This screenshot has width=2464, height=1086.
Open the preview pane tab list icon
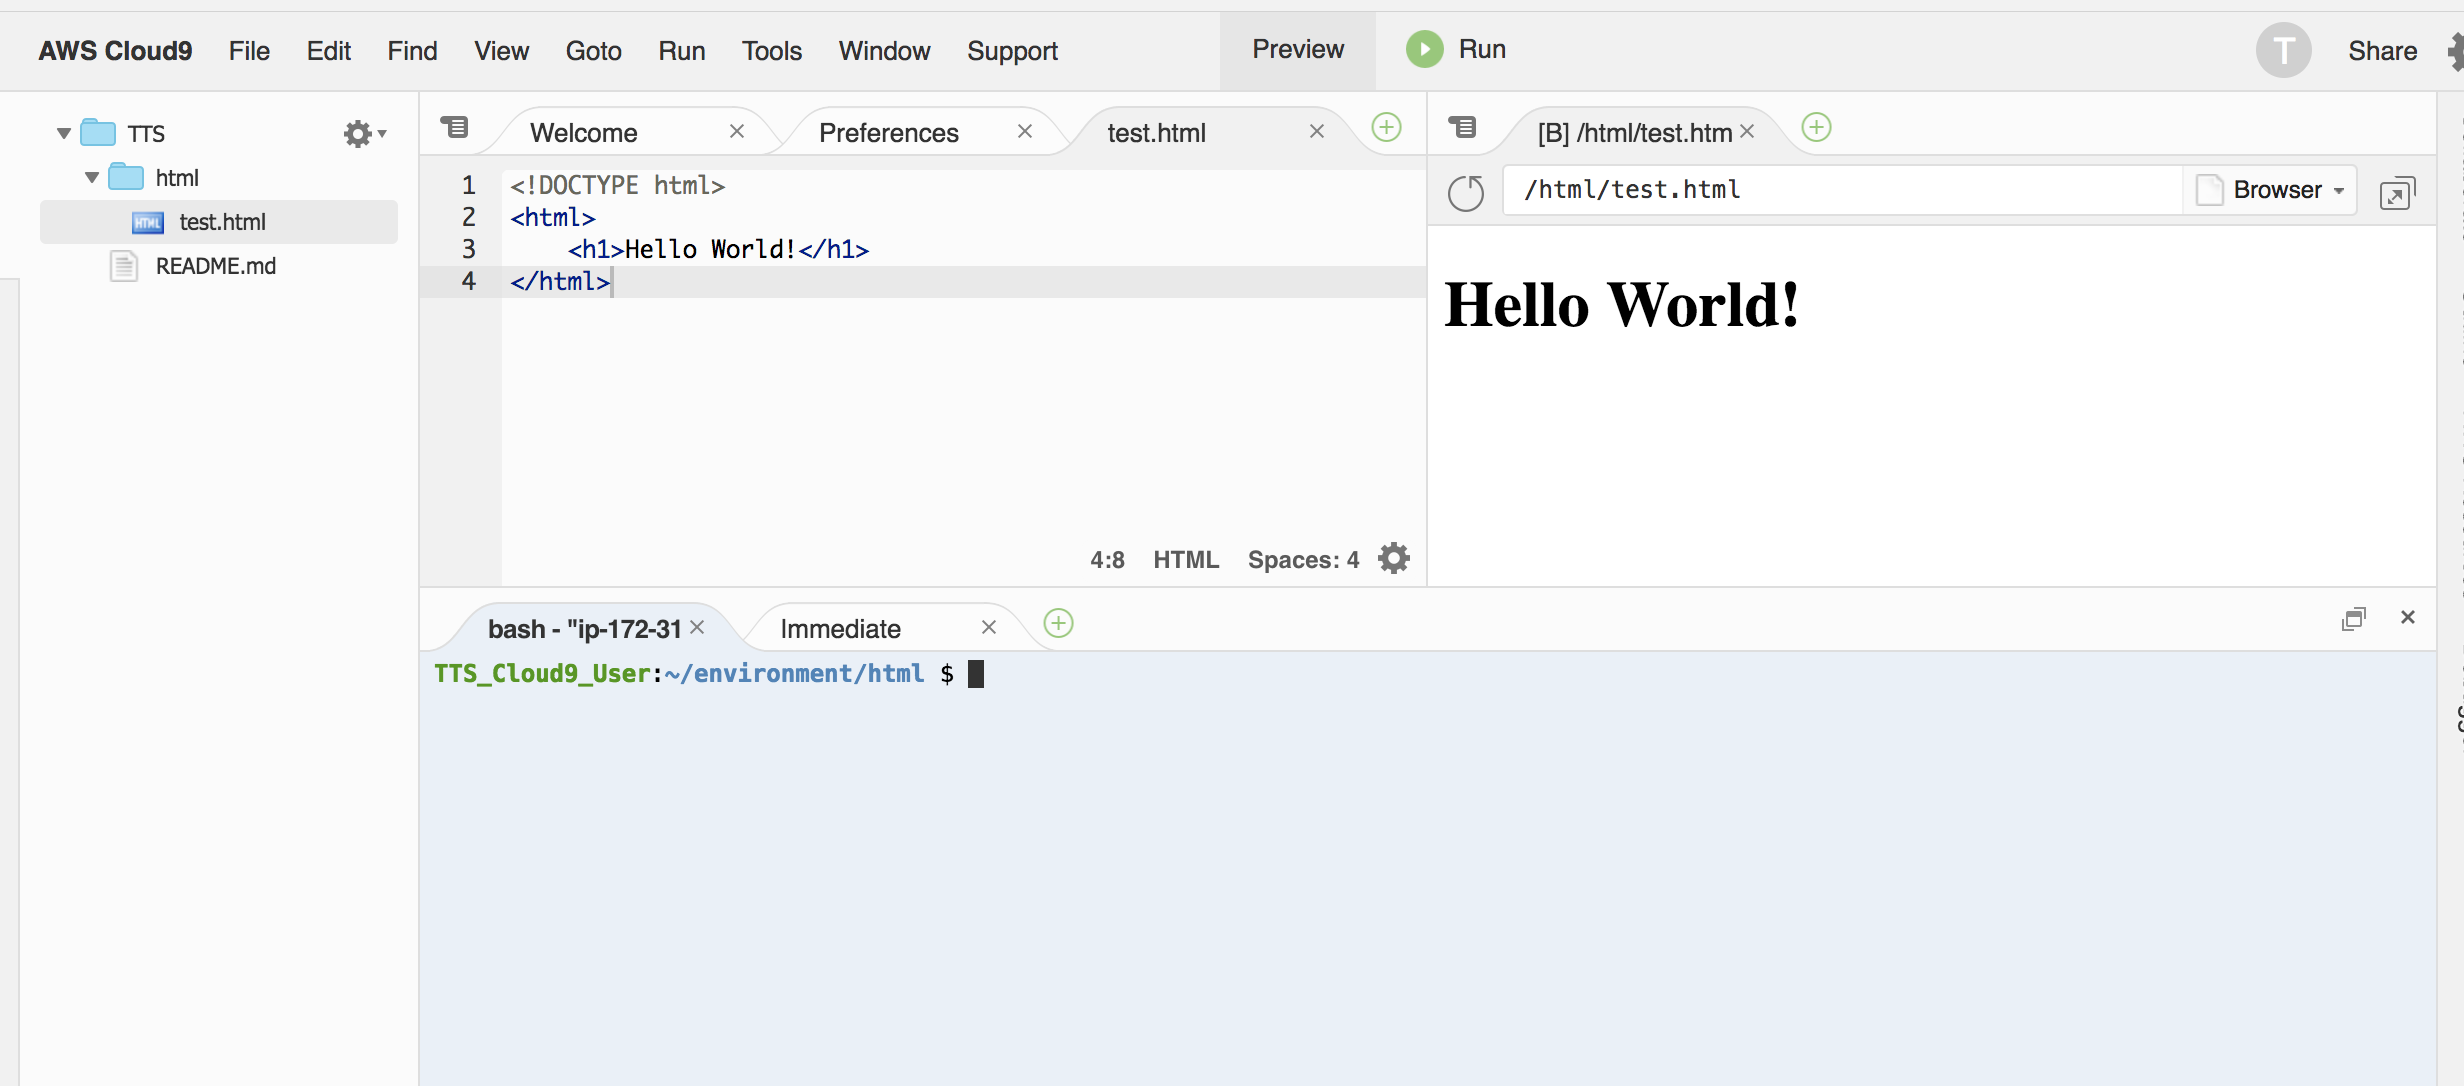click(1463, 127)
